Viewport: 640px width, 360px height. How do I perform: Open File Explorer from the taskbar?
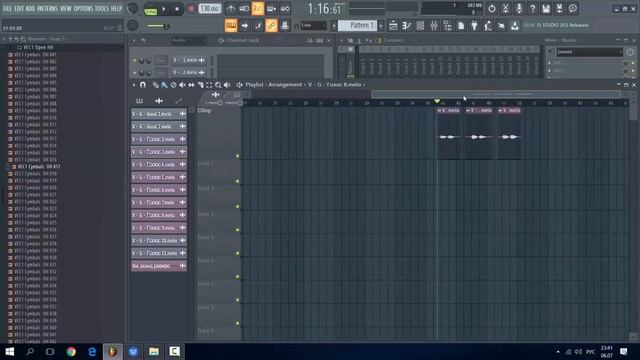click(x=154, y=351)
